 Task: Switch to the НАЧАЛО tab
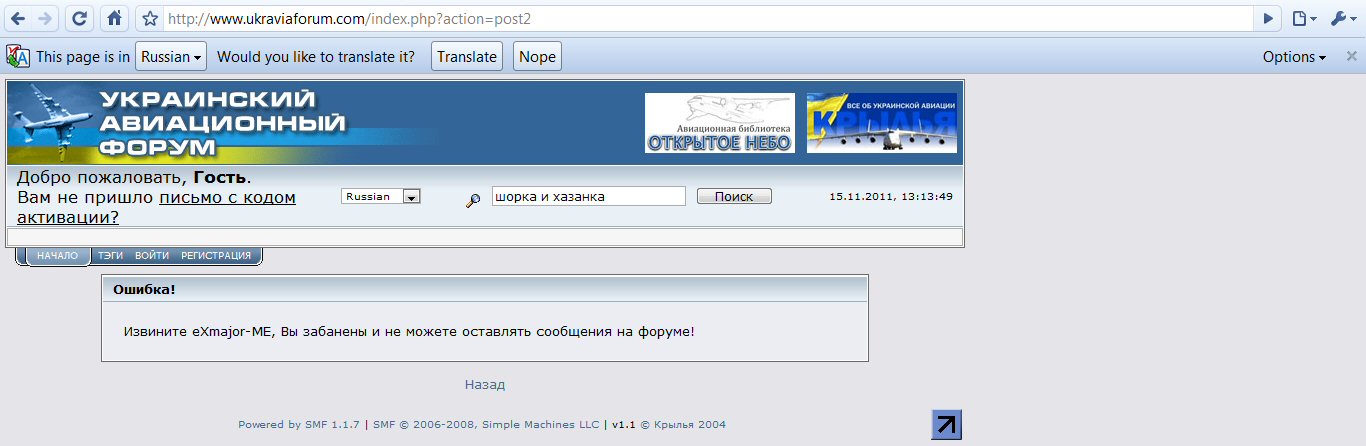pos(57,256)
